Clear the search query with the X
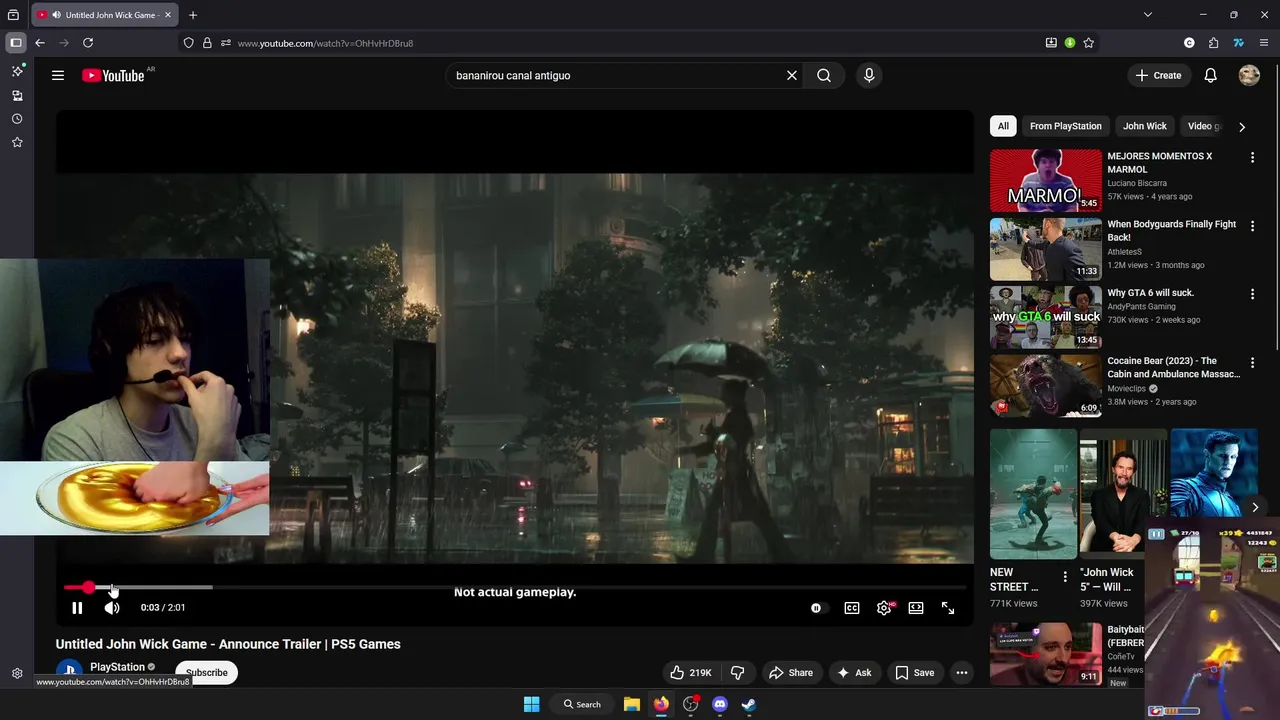This screenshot has width=1280, height=720. click(792, 75)
